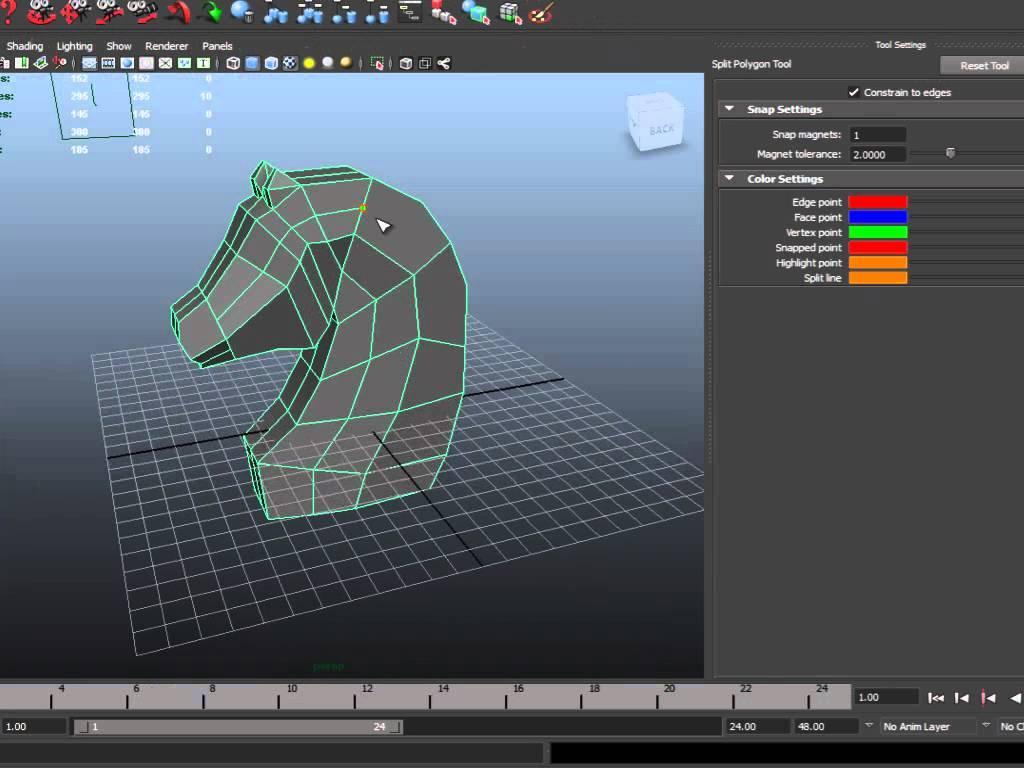Enable the Constrain to edges checkbox
The width and height of the screenshot is (1024, 768).
tap(856, 91)
